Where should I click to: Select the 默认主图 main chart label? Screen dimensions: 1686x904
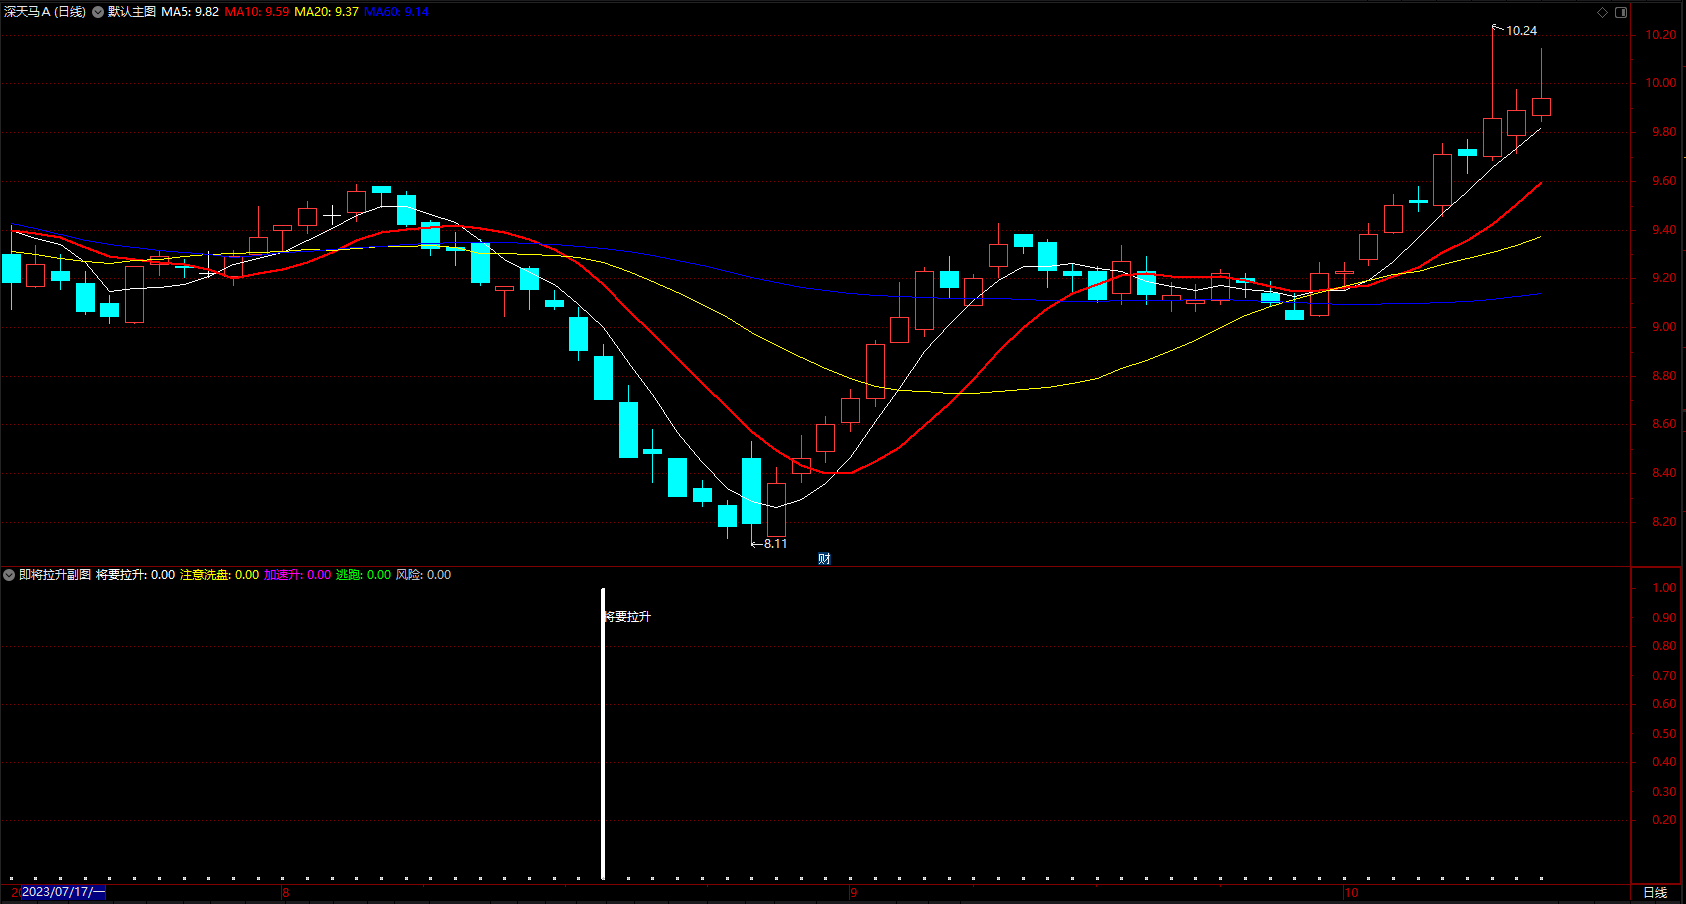[132, 12]
